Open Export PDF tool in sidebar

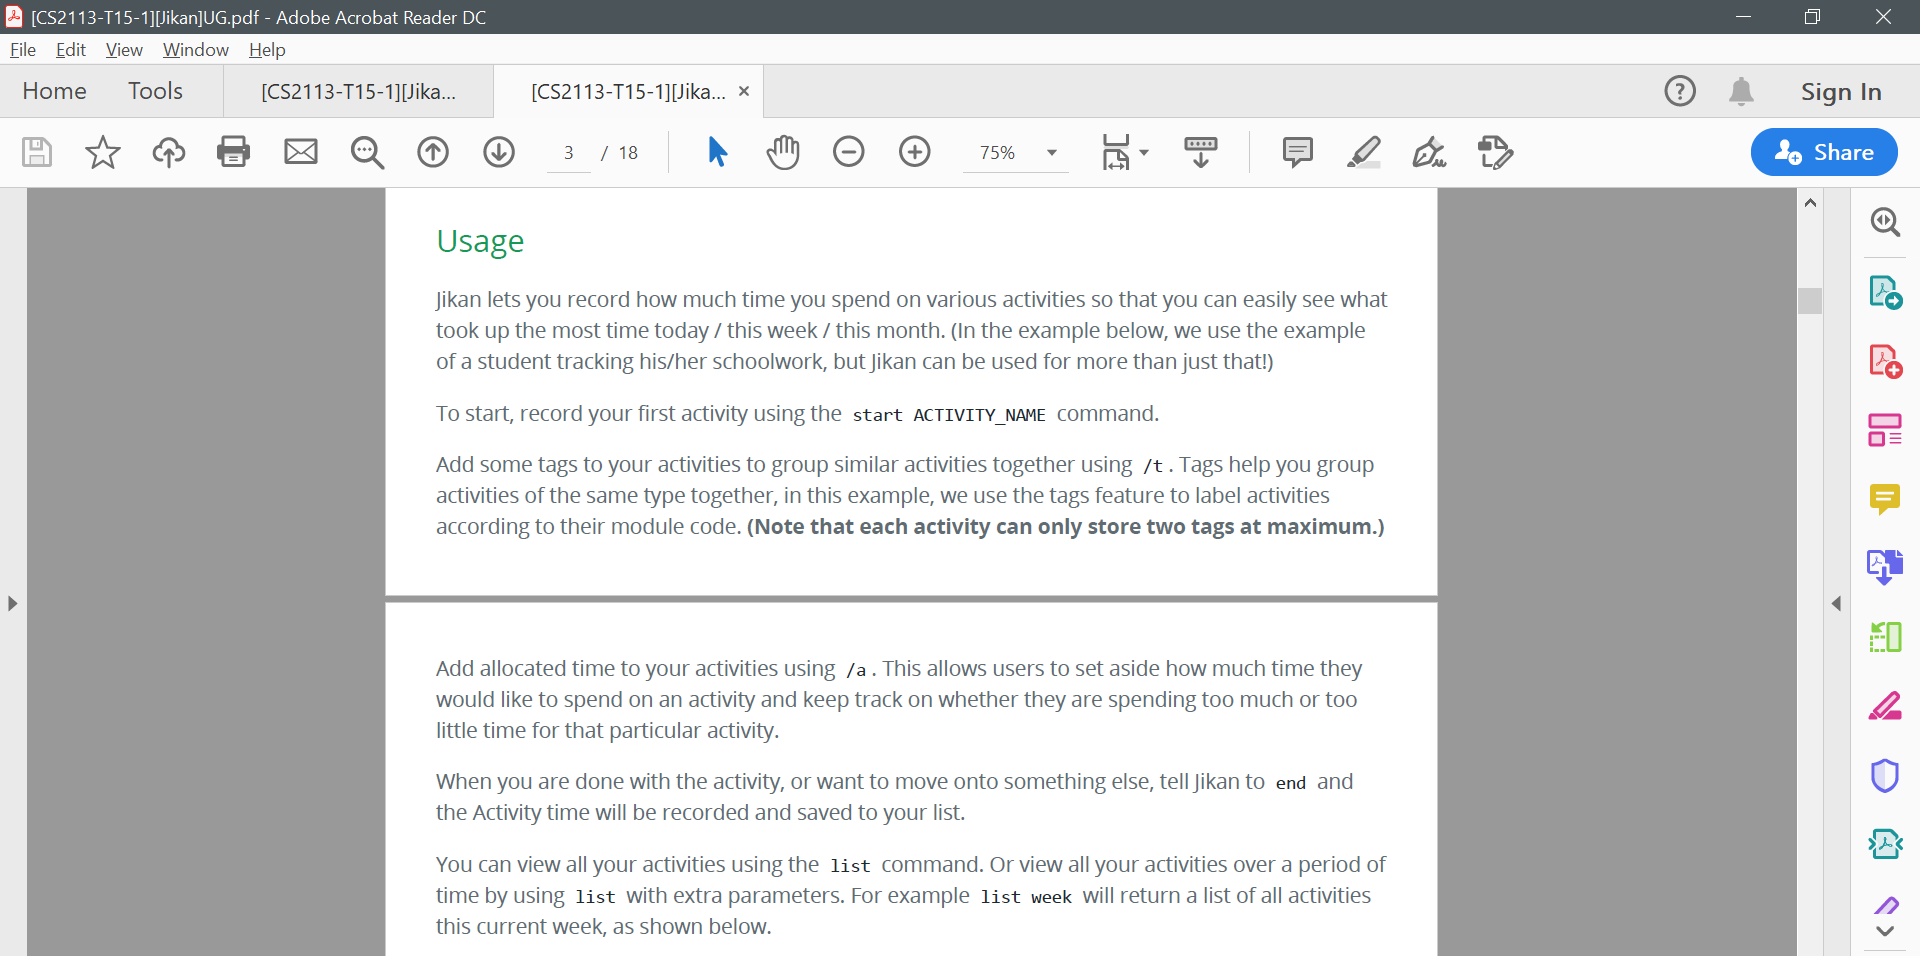tap(1885, 292)
